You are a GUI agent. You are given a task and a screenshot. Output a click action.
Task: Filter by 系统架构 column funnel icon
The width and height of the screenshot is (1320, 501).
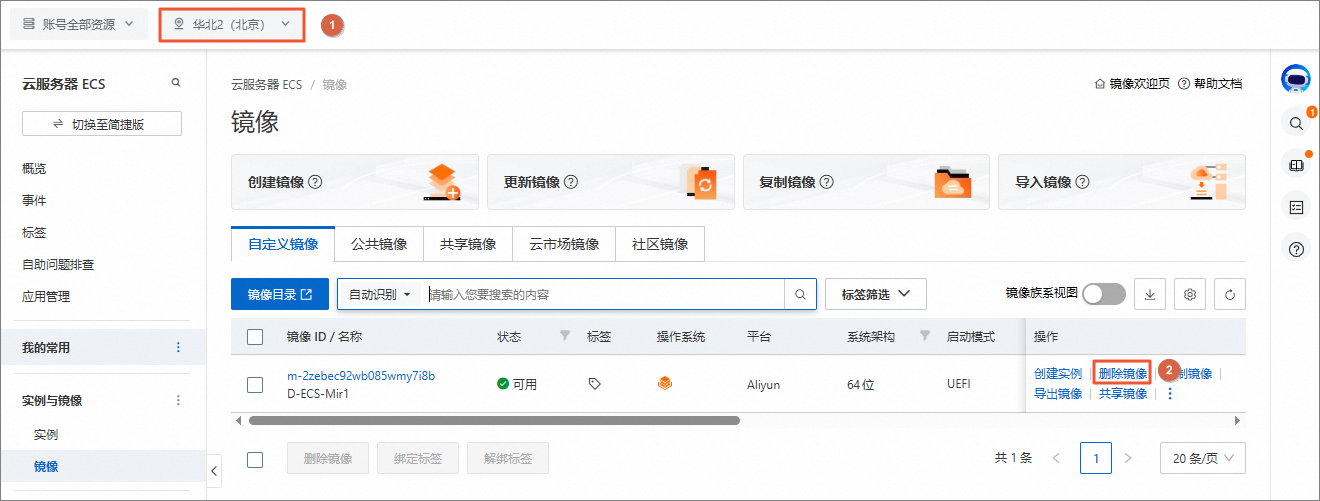pyautogui.click(x=924, y=335)
